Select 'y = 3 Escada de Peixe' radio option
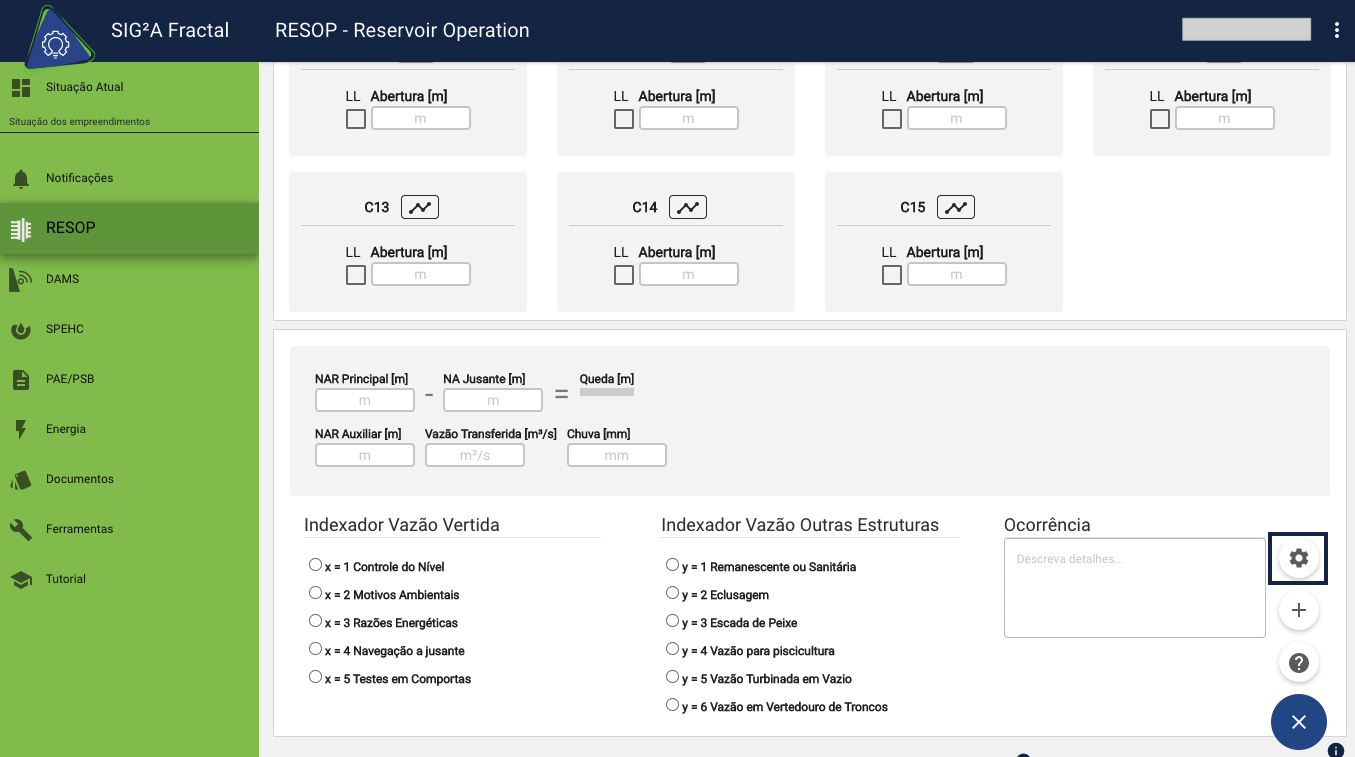Viewport: 1355px width, 757px height. point(672,620)
